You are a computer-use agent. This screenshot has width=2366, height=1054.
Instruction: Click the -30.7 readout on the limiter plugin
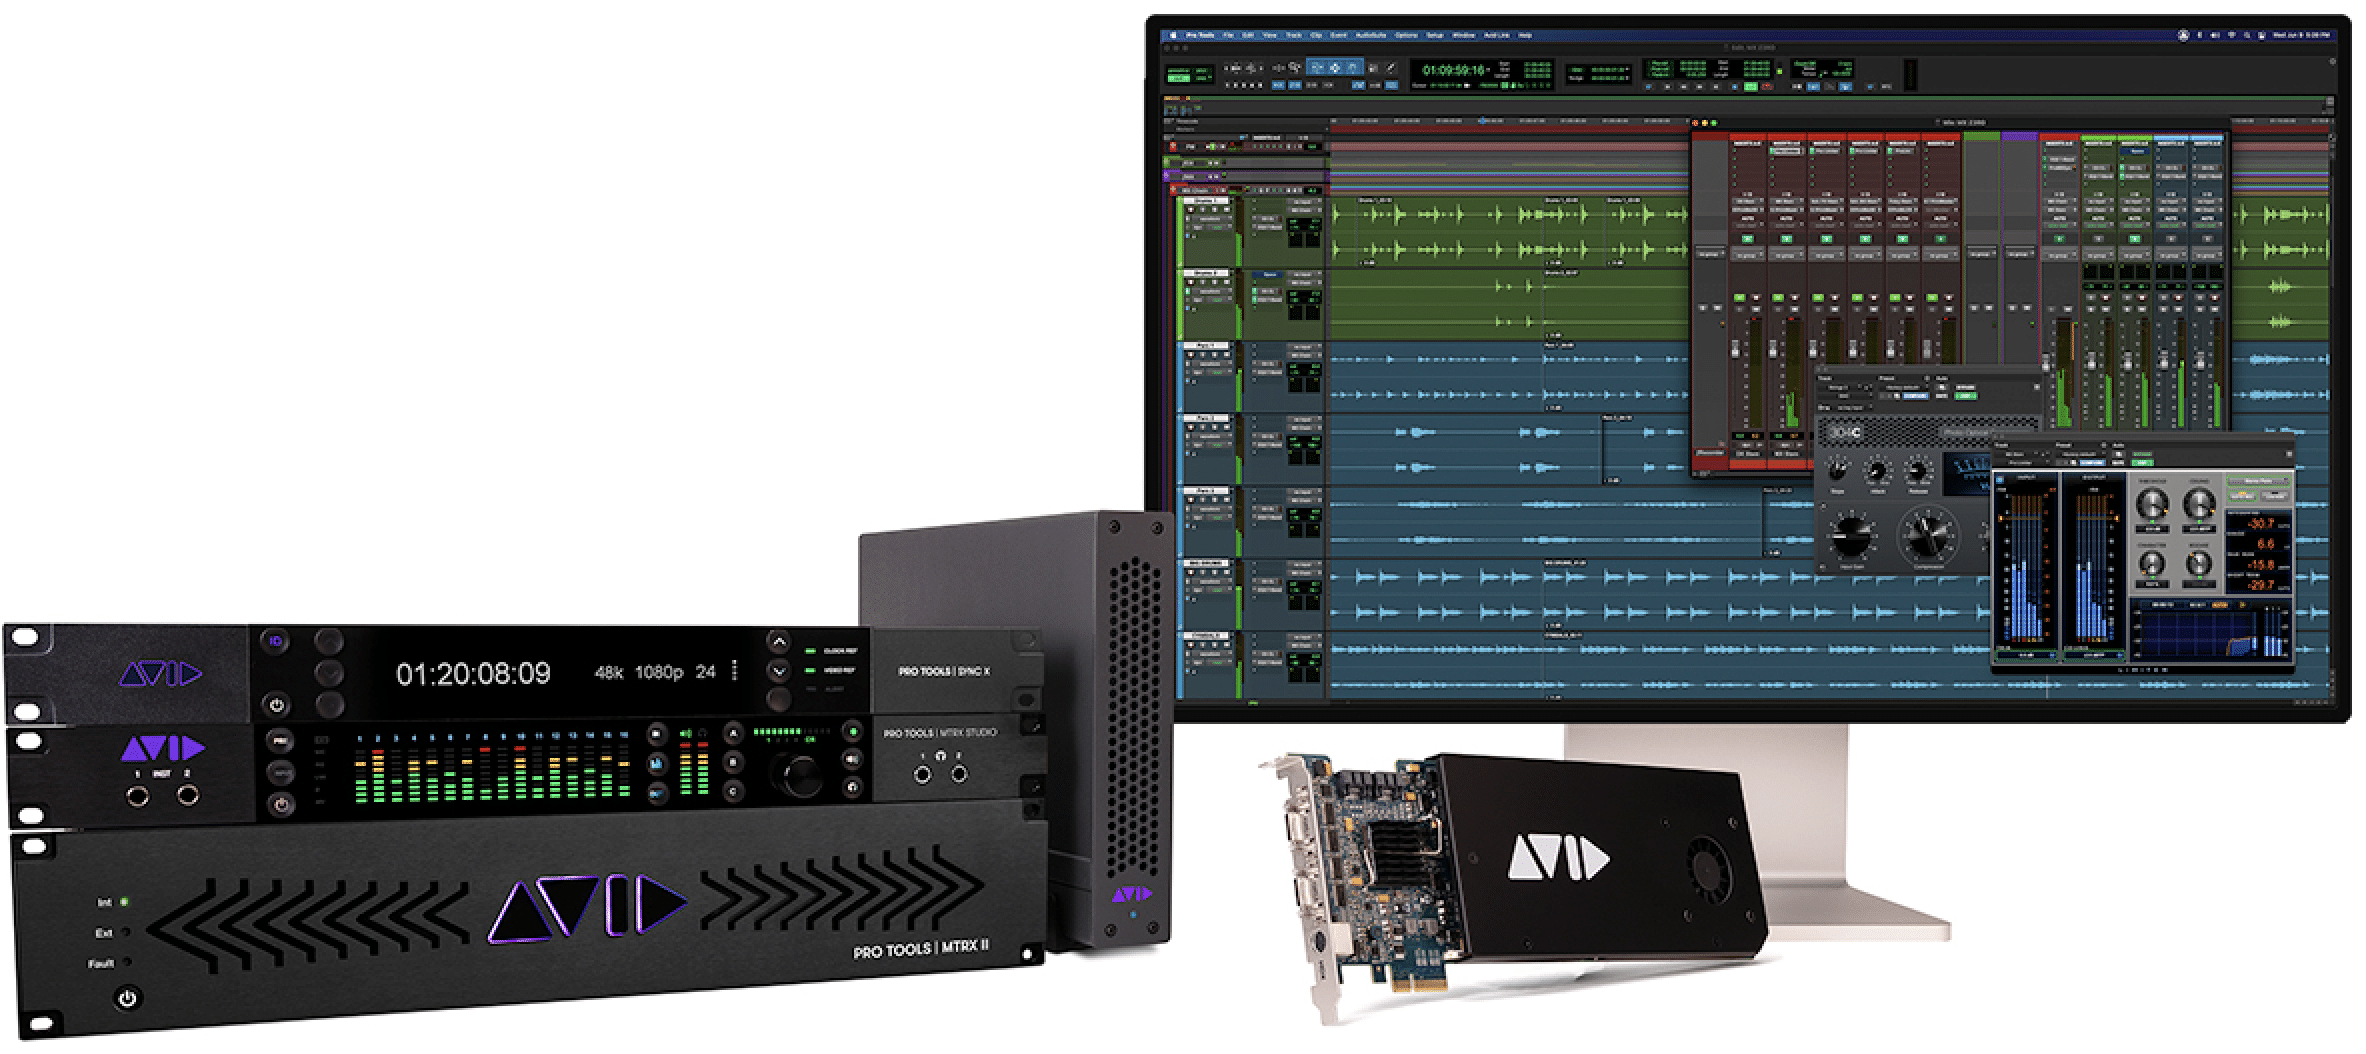point(2261,523)
